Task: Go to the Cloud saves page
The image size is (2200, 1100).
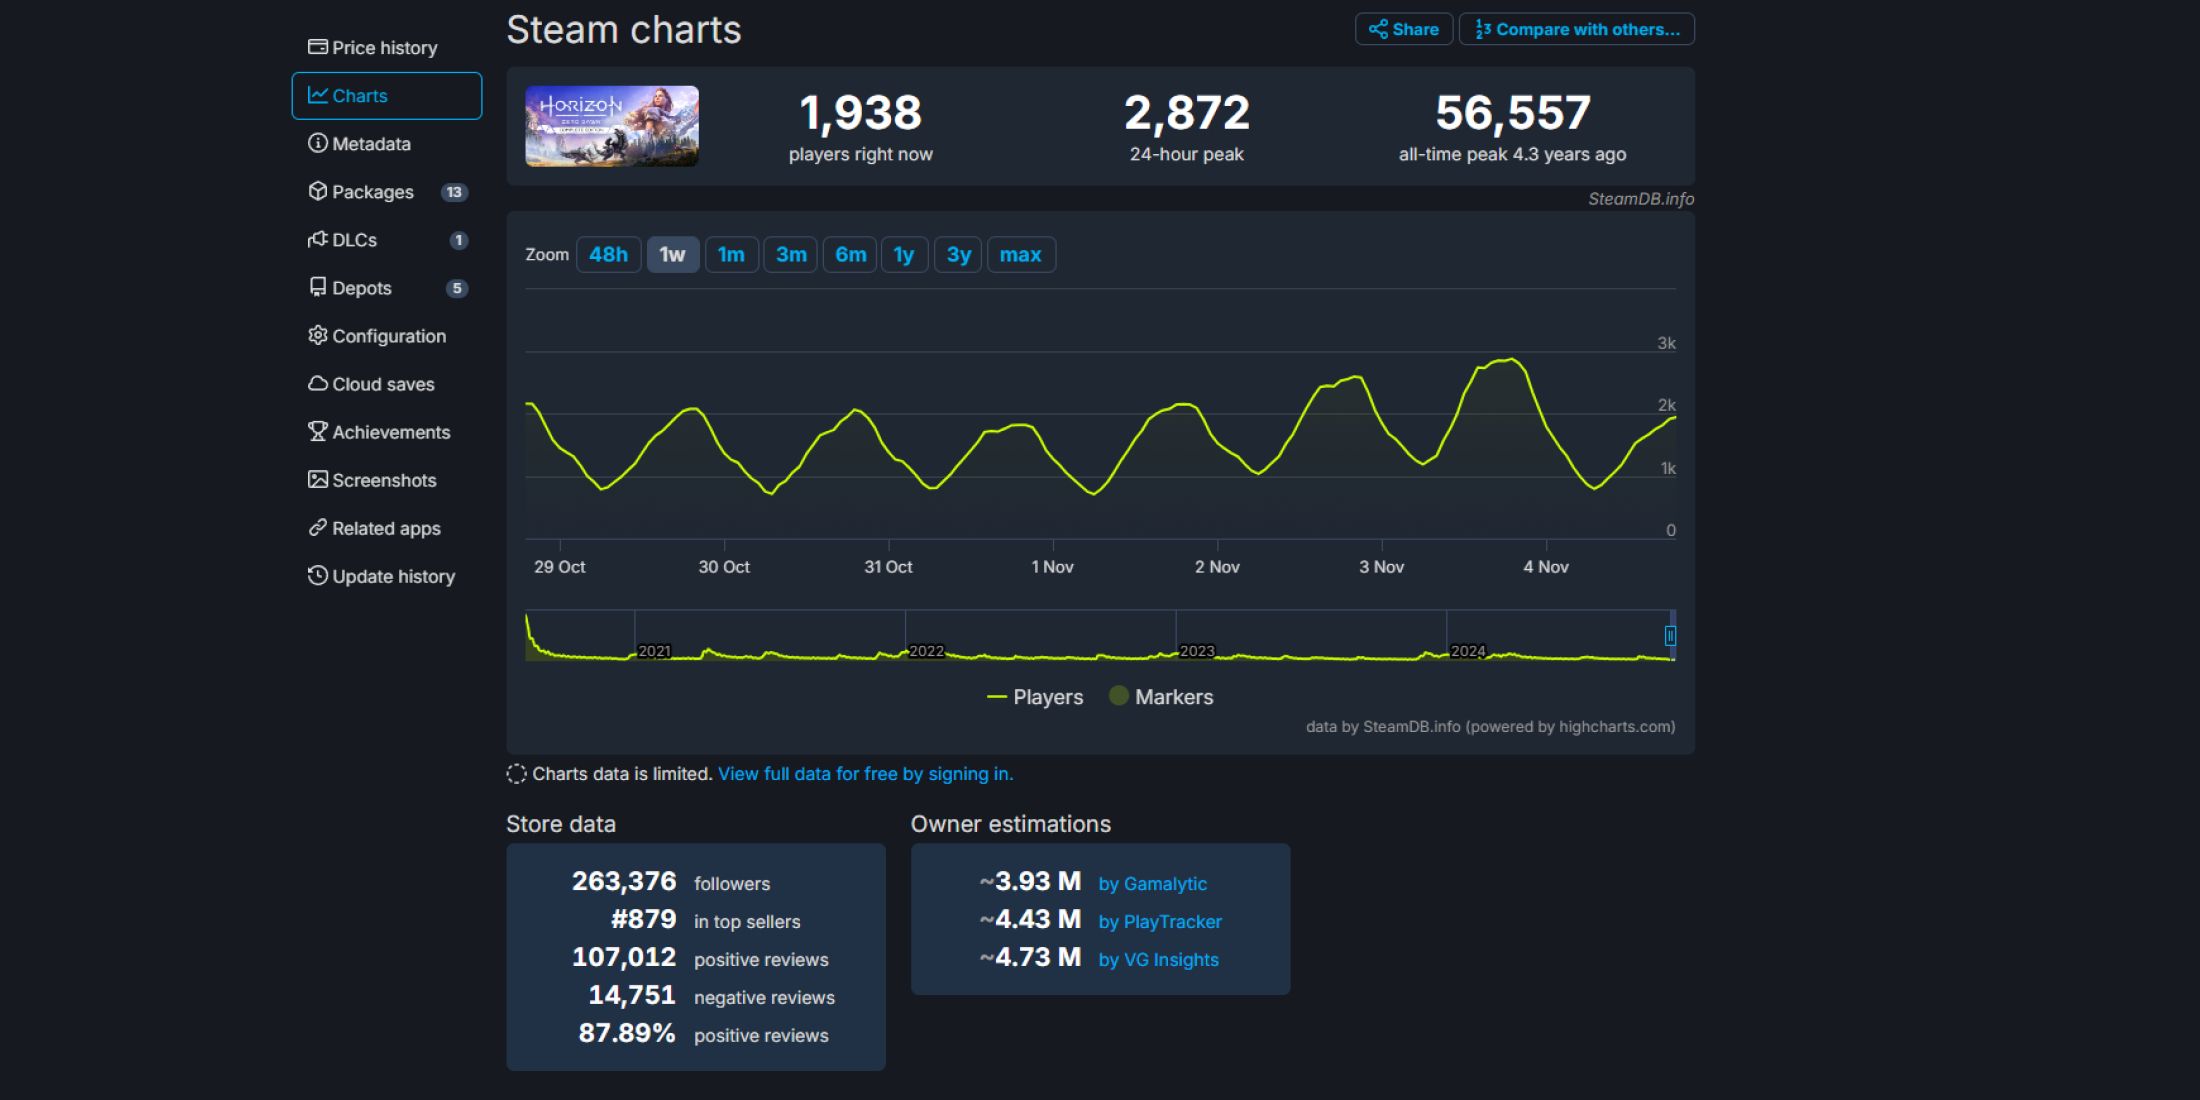Action: point(386,383)
